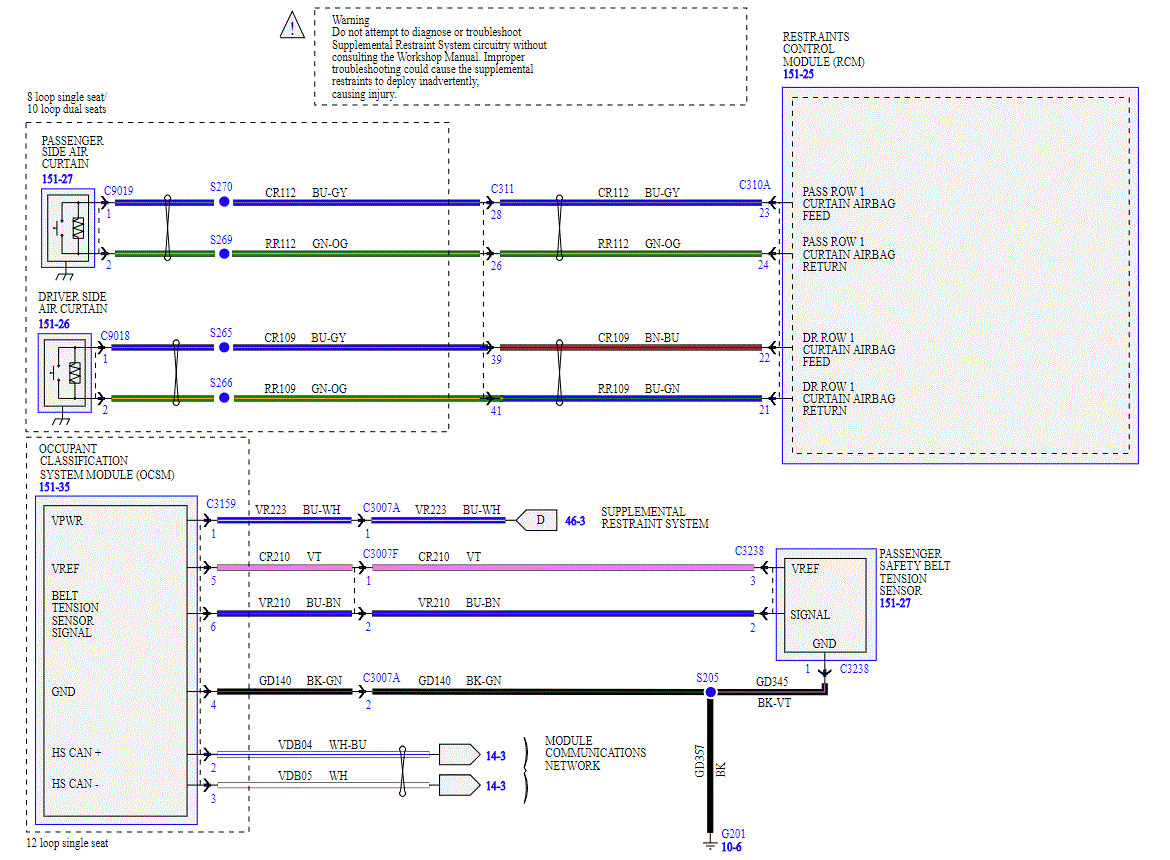Click connector label C310A
This screenshot has height=860, width=1170.
[754, 185]
